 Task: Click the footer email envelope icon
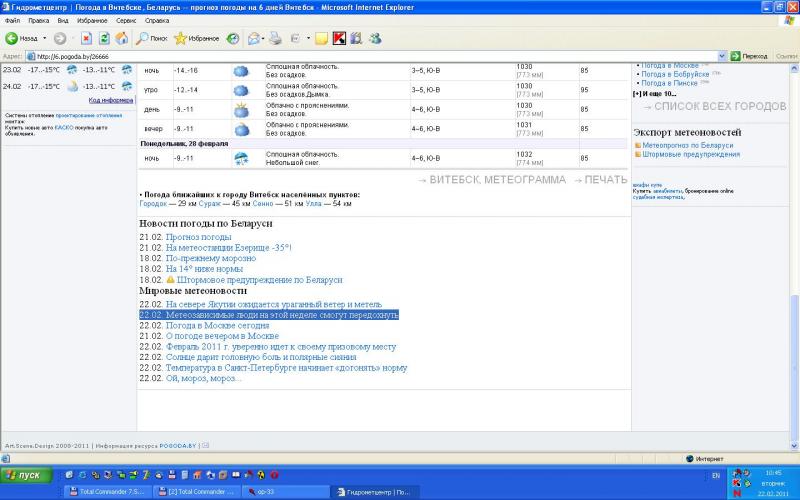point(206,446)
